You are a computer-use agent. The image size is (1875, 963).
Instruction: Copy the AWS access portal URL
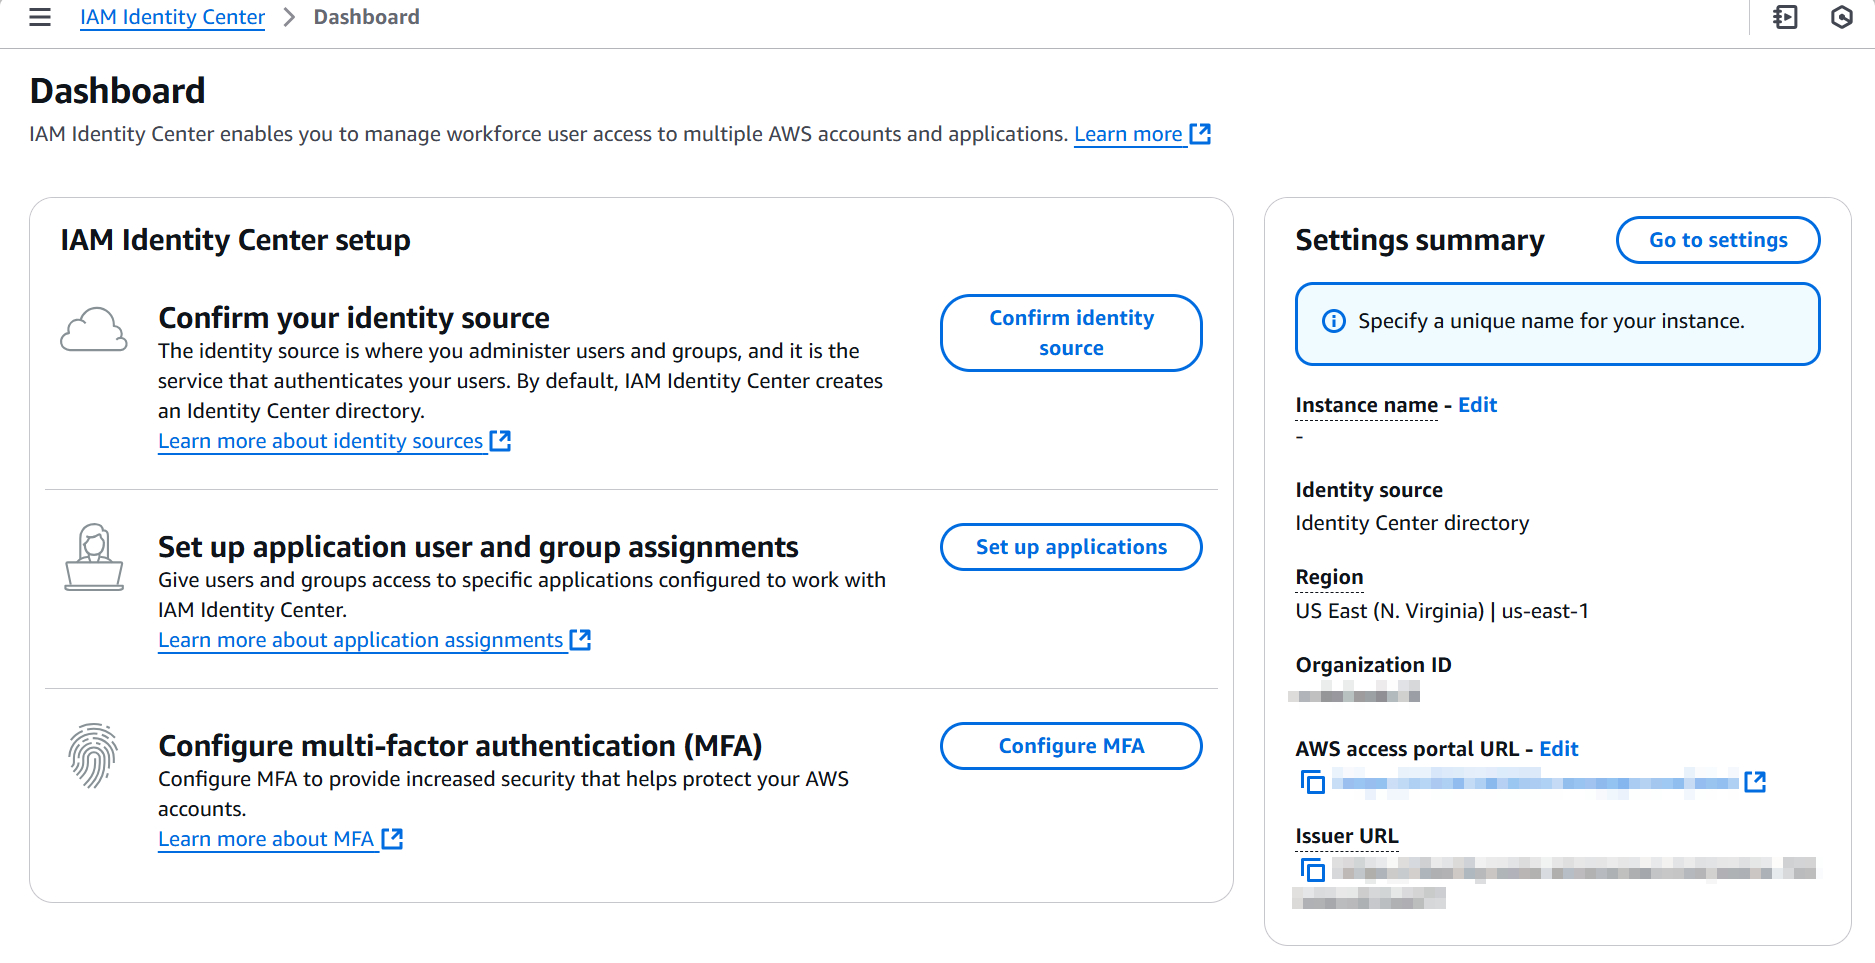(x=1312, y=782)
